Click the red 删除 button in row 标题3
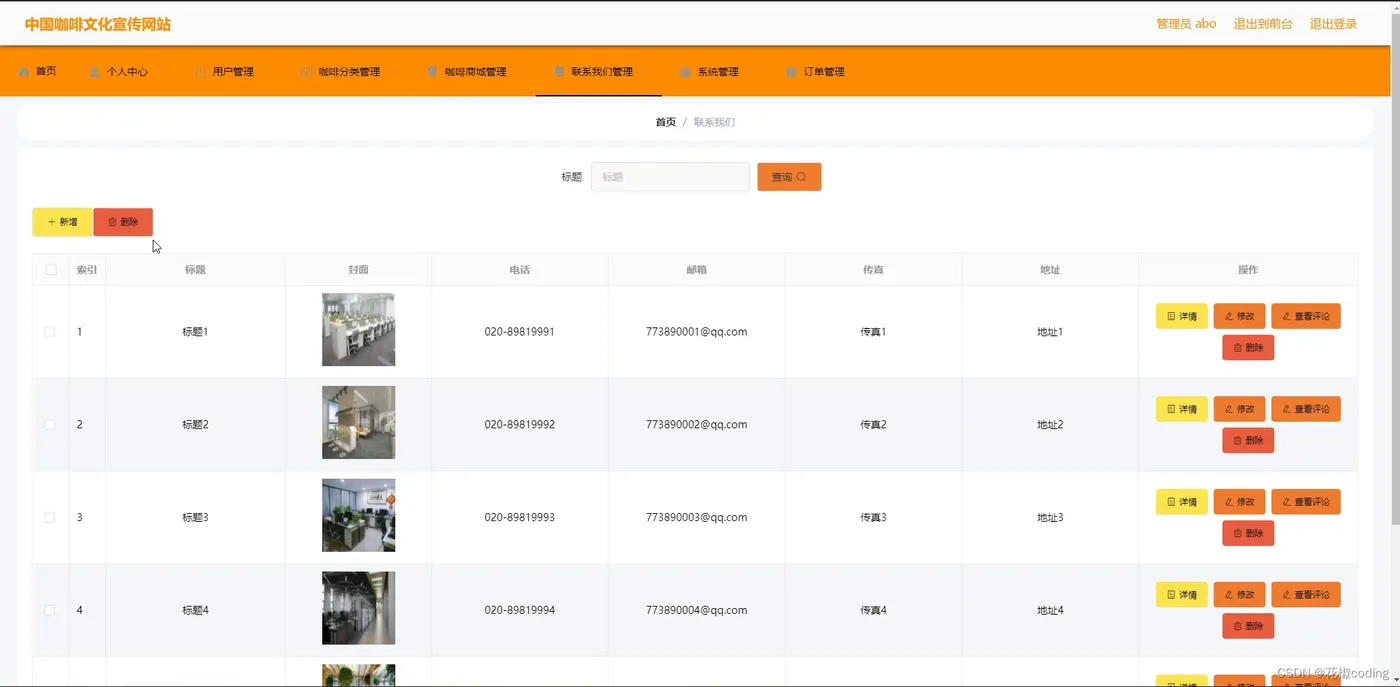This screenshot has width=1400, height=687. (1248, 533)
